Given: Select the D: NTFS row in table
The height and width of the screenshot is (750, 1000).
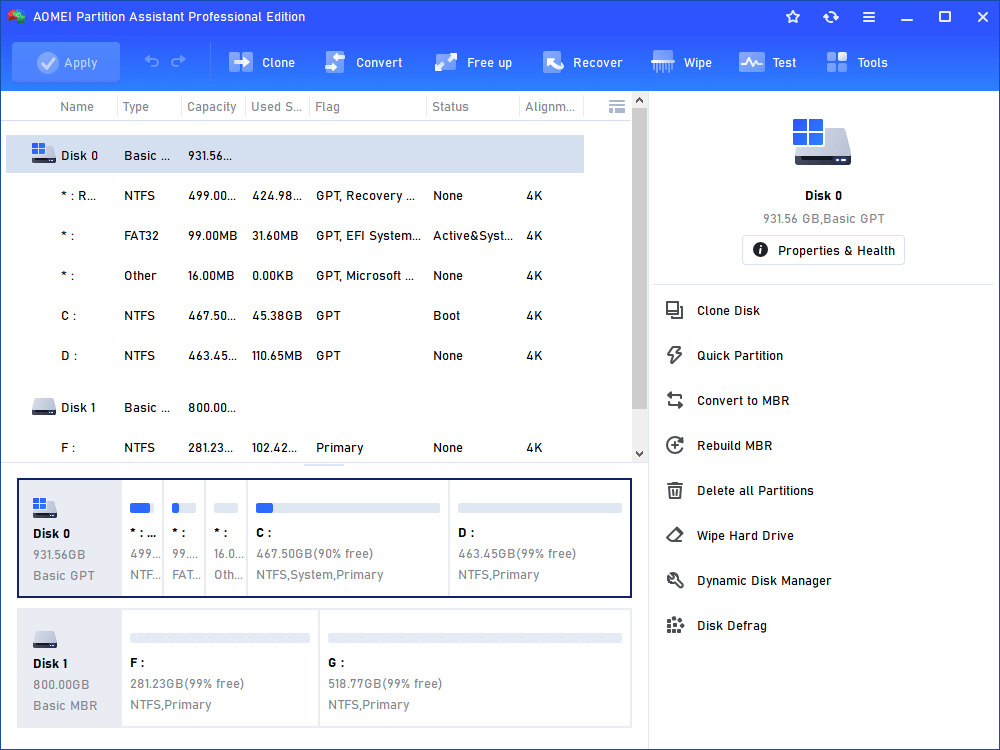Looking at the screenshot, I should point(295,356).
